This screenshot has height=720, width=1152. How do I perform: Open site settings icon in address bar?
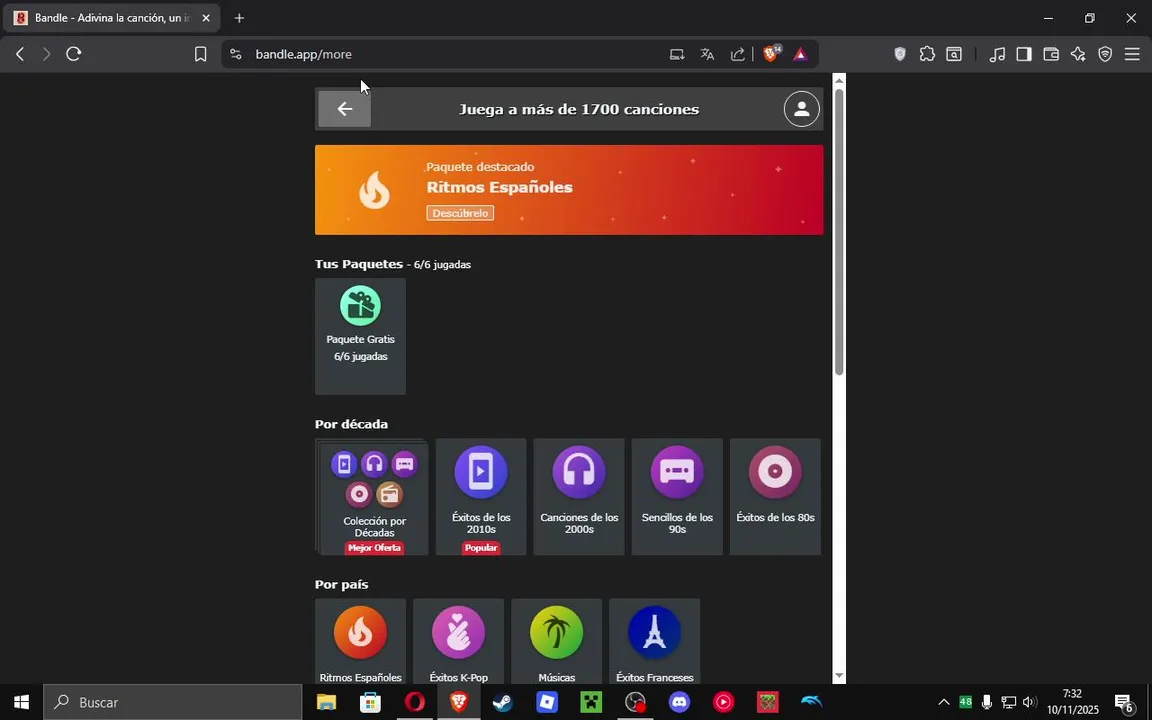pyautogui.click(x=235, y=54)
